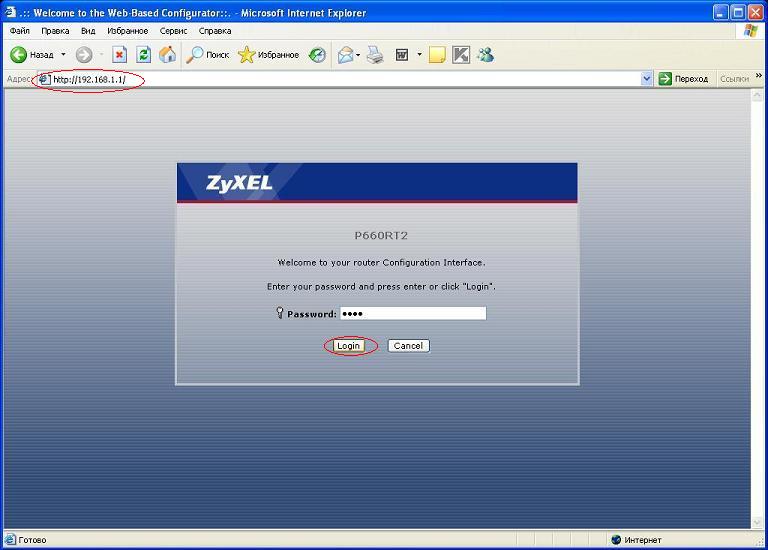The width and height of the screenshot is (768, 550).
Task: Open the Избранное favorites star button
Action: (x=268, y=54)
